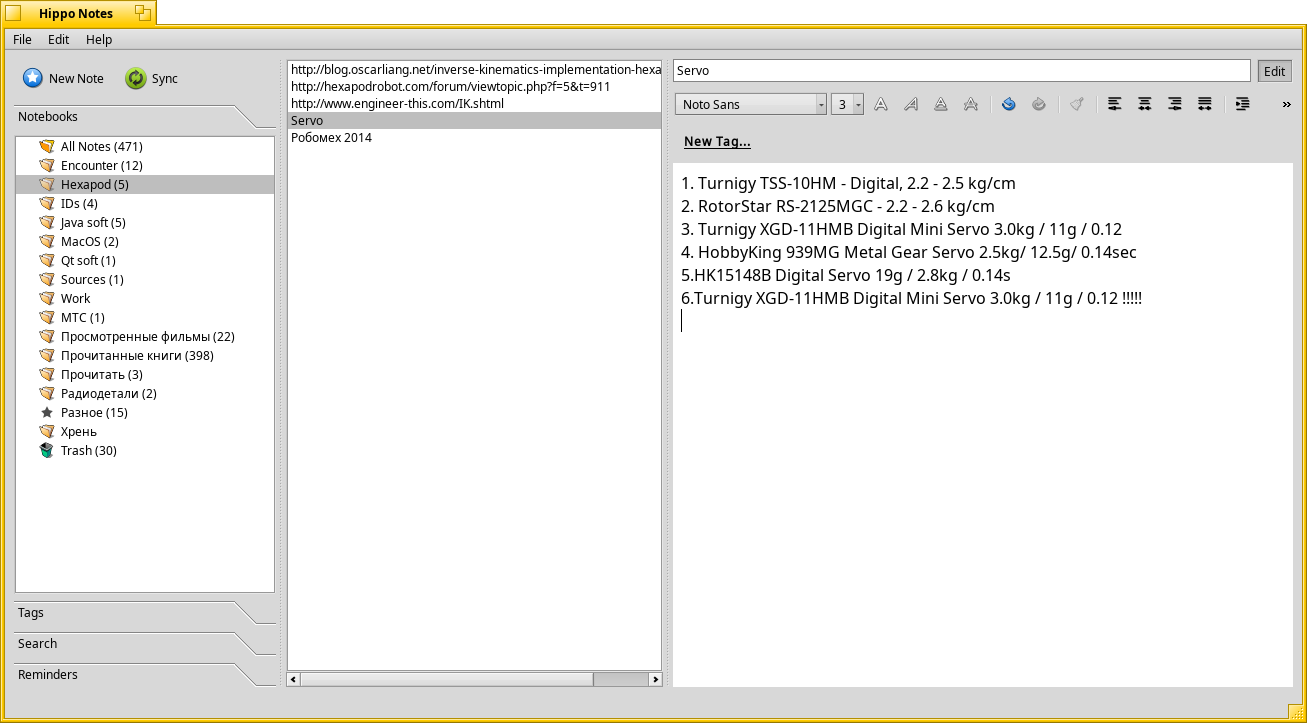This screenshot has width=1307, height=723.
Task: Click the green Sync icon
Action: [135, 78]
